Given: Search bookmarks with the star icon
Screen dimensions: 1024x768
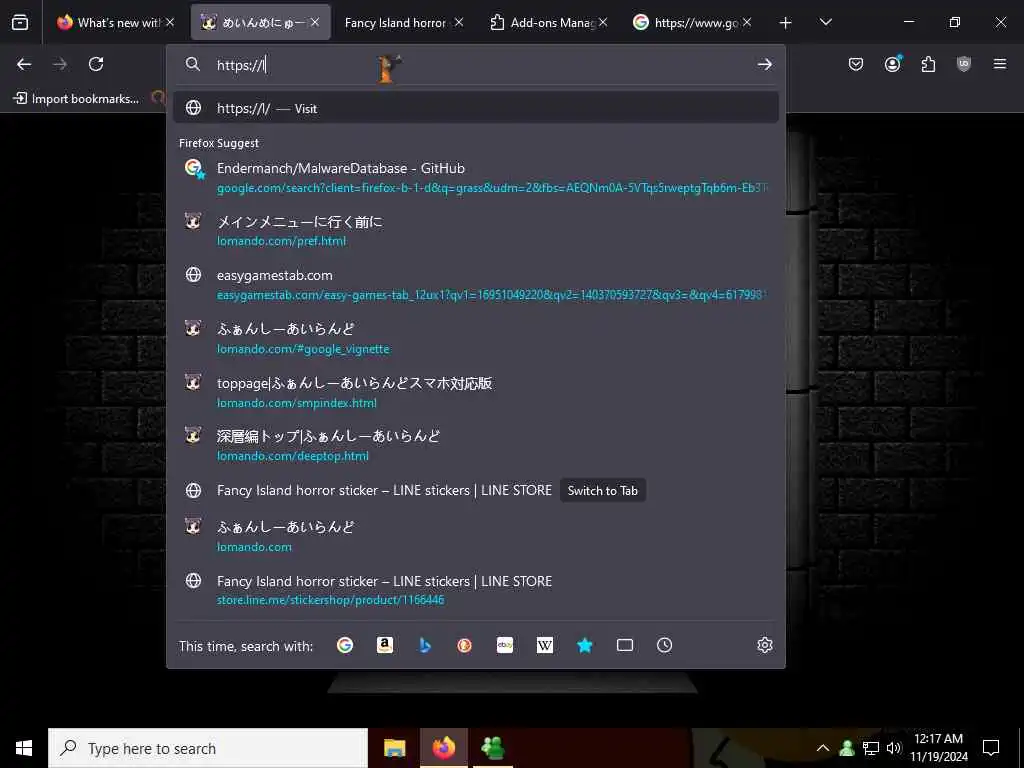Looking at the screenshot, I should (584, 645).
